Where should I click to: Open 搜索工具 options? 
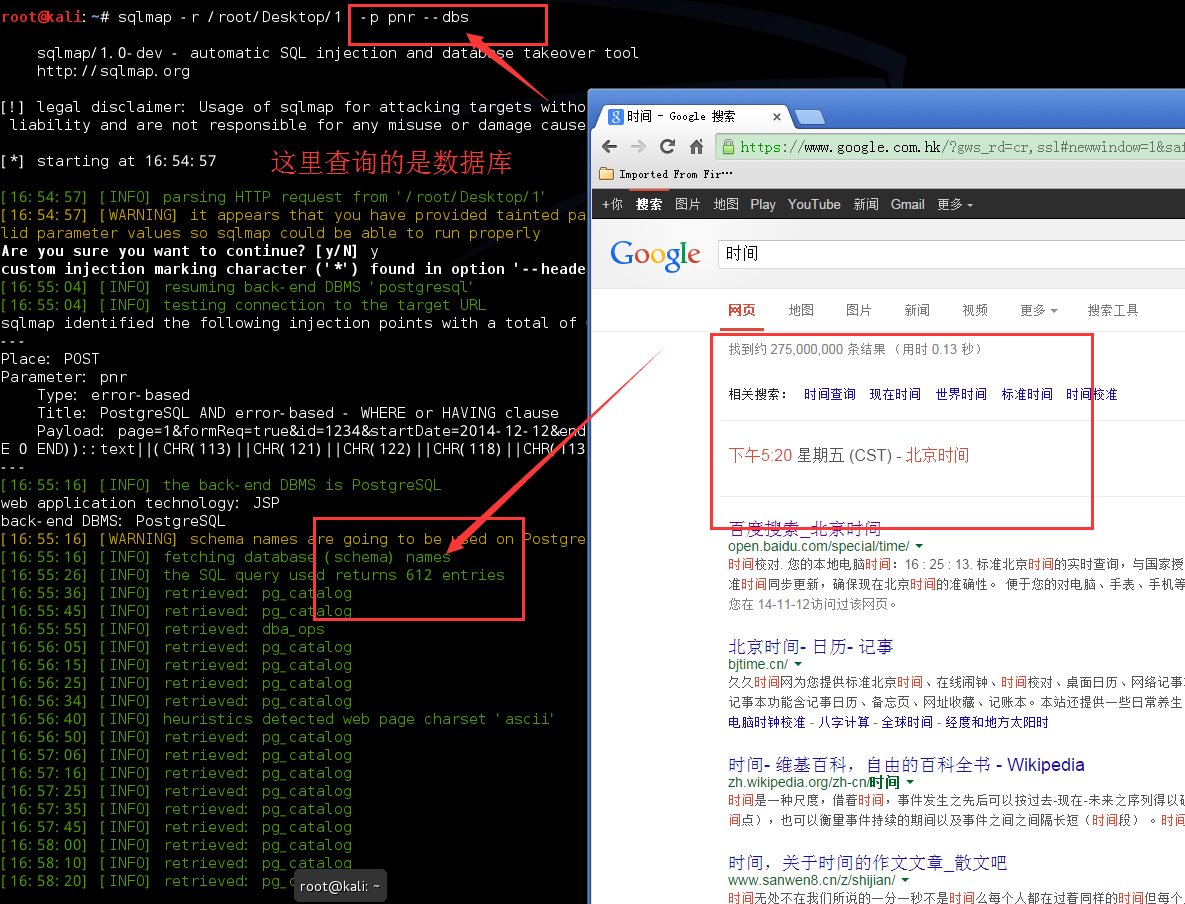click(x=1112, y=310)
